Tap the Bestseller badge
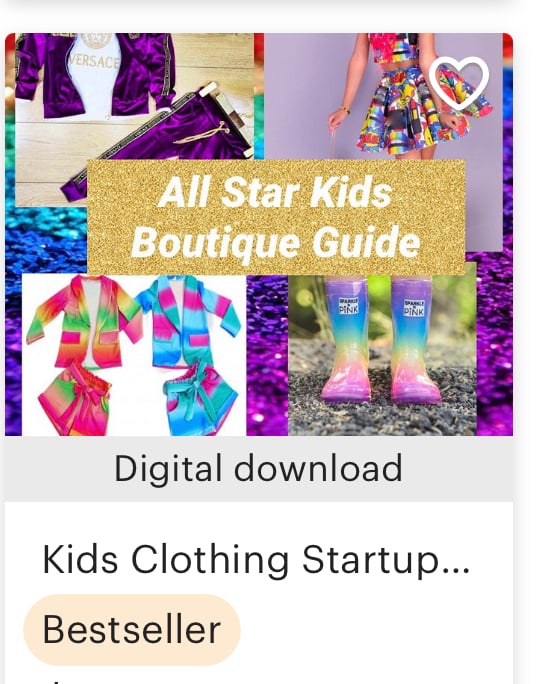The image size is (549, 684). coord(132,629)
